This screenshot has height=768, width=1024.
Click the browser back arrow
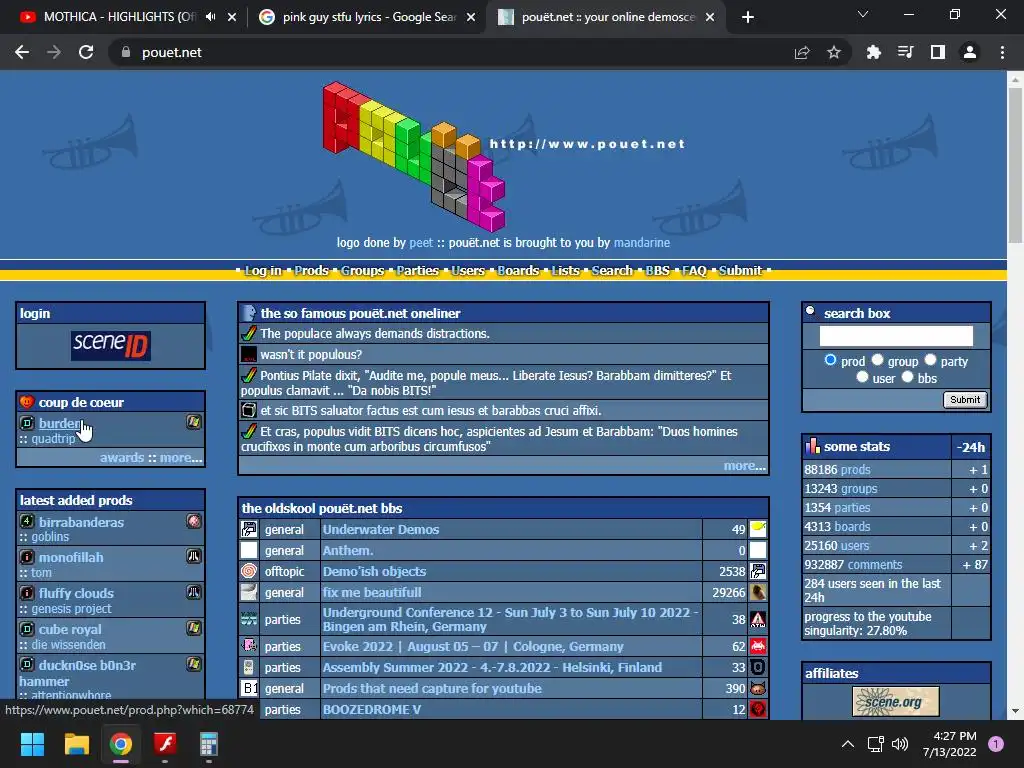(22, 52)
